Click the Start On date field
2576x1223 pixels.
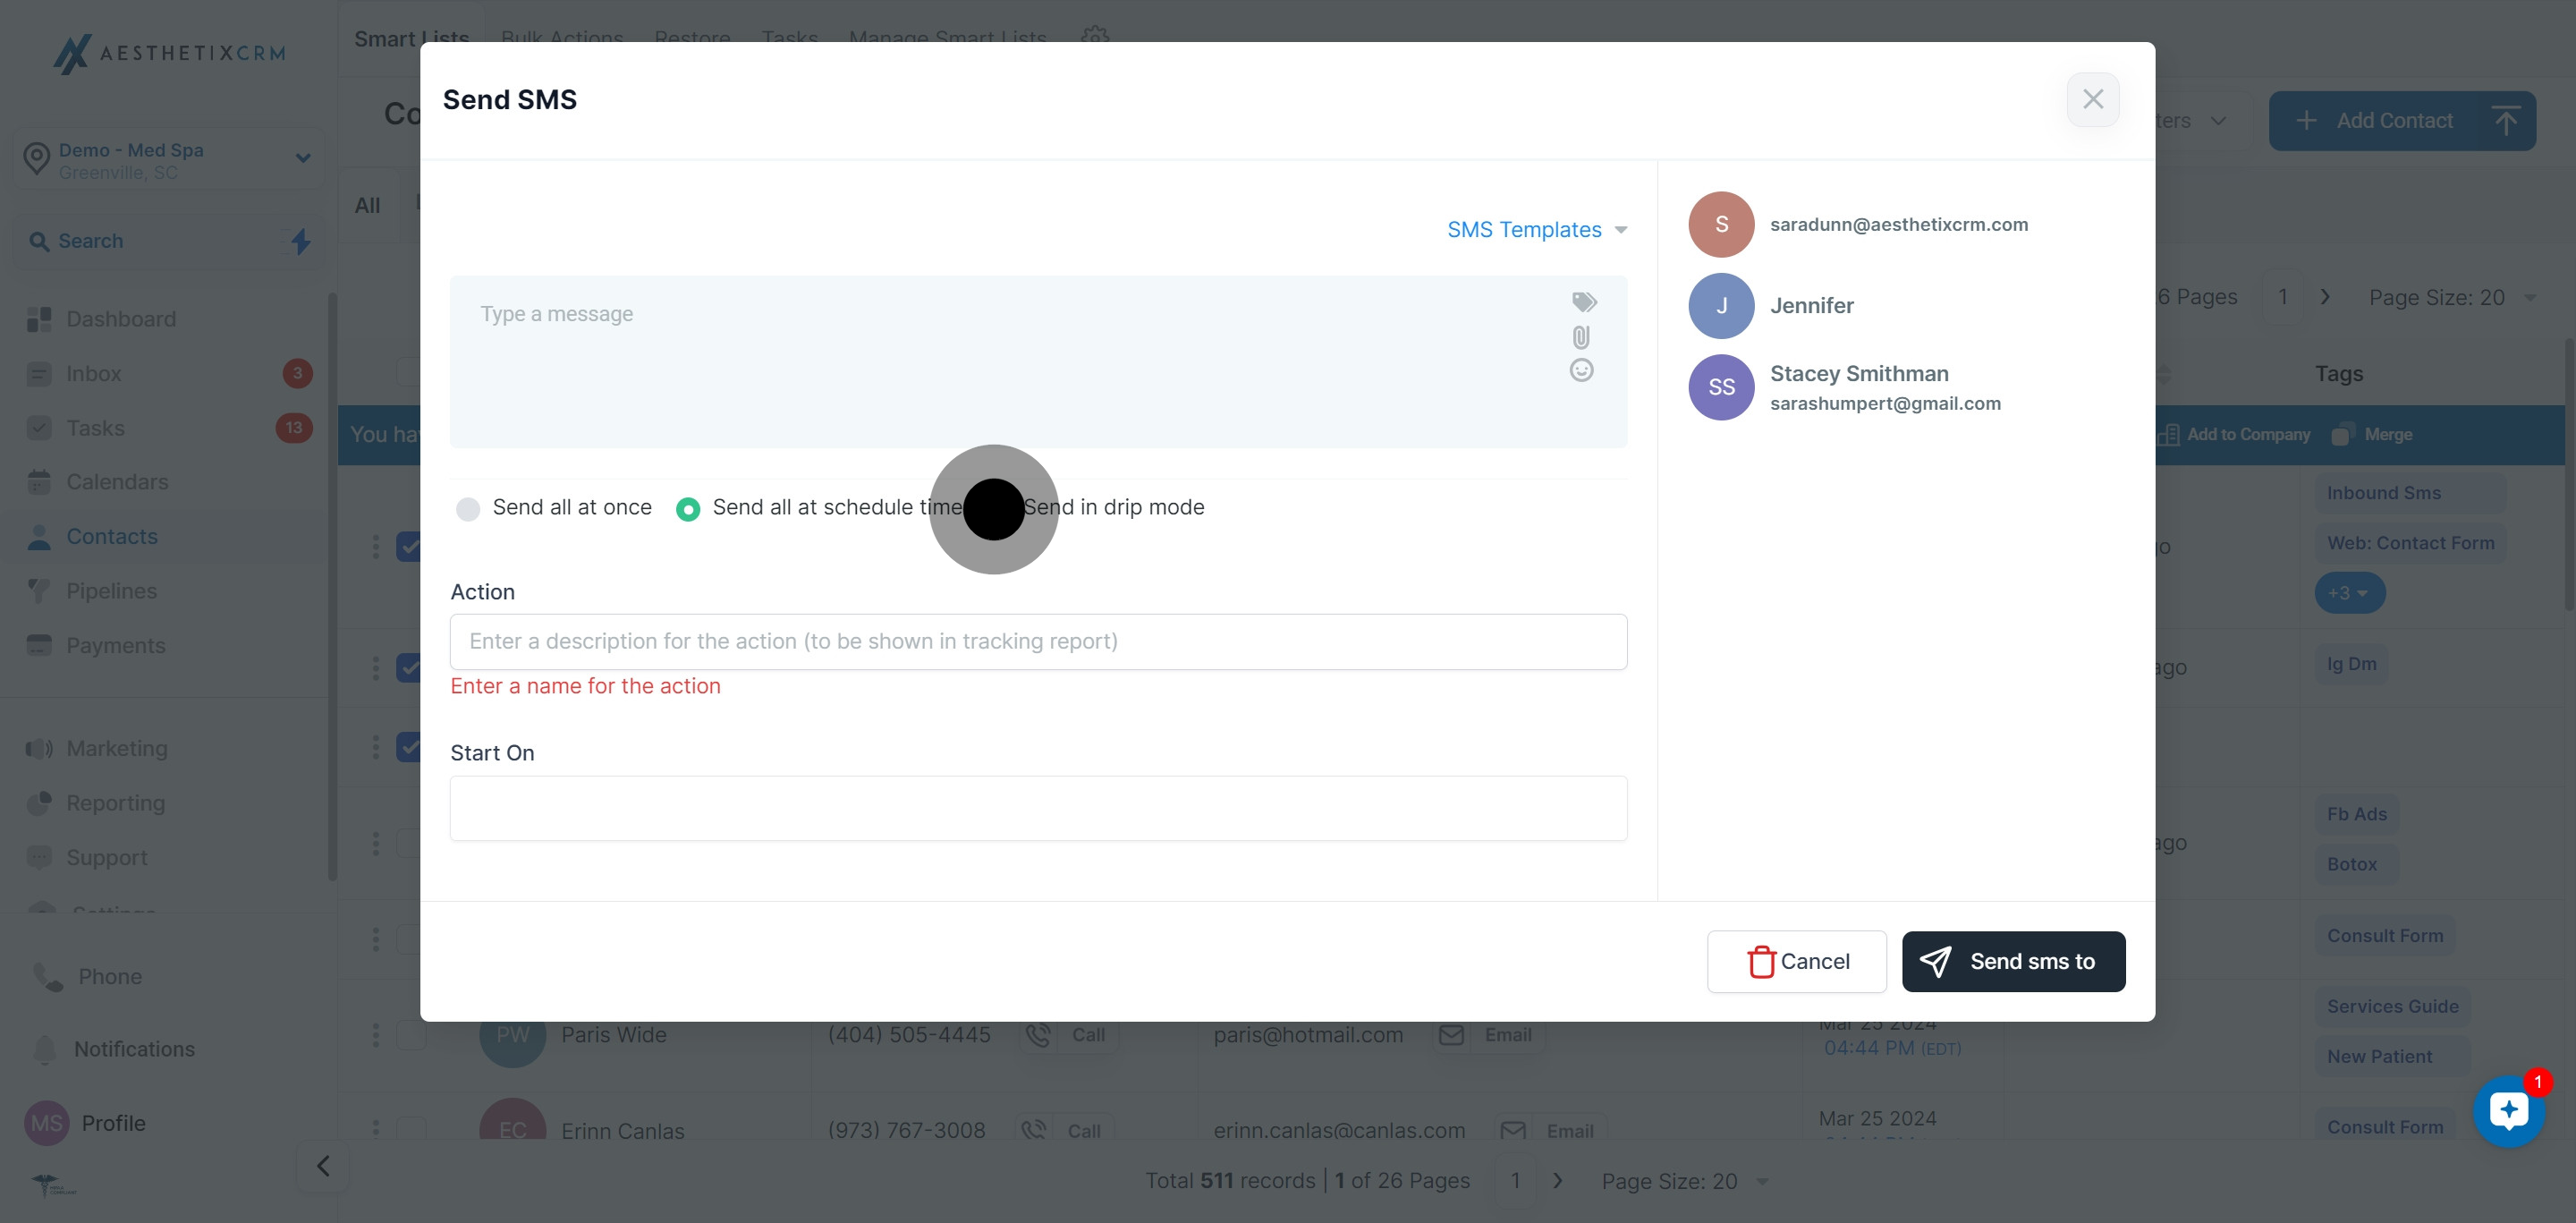1038,808
